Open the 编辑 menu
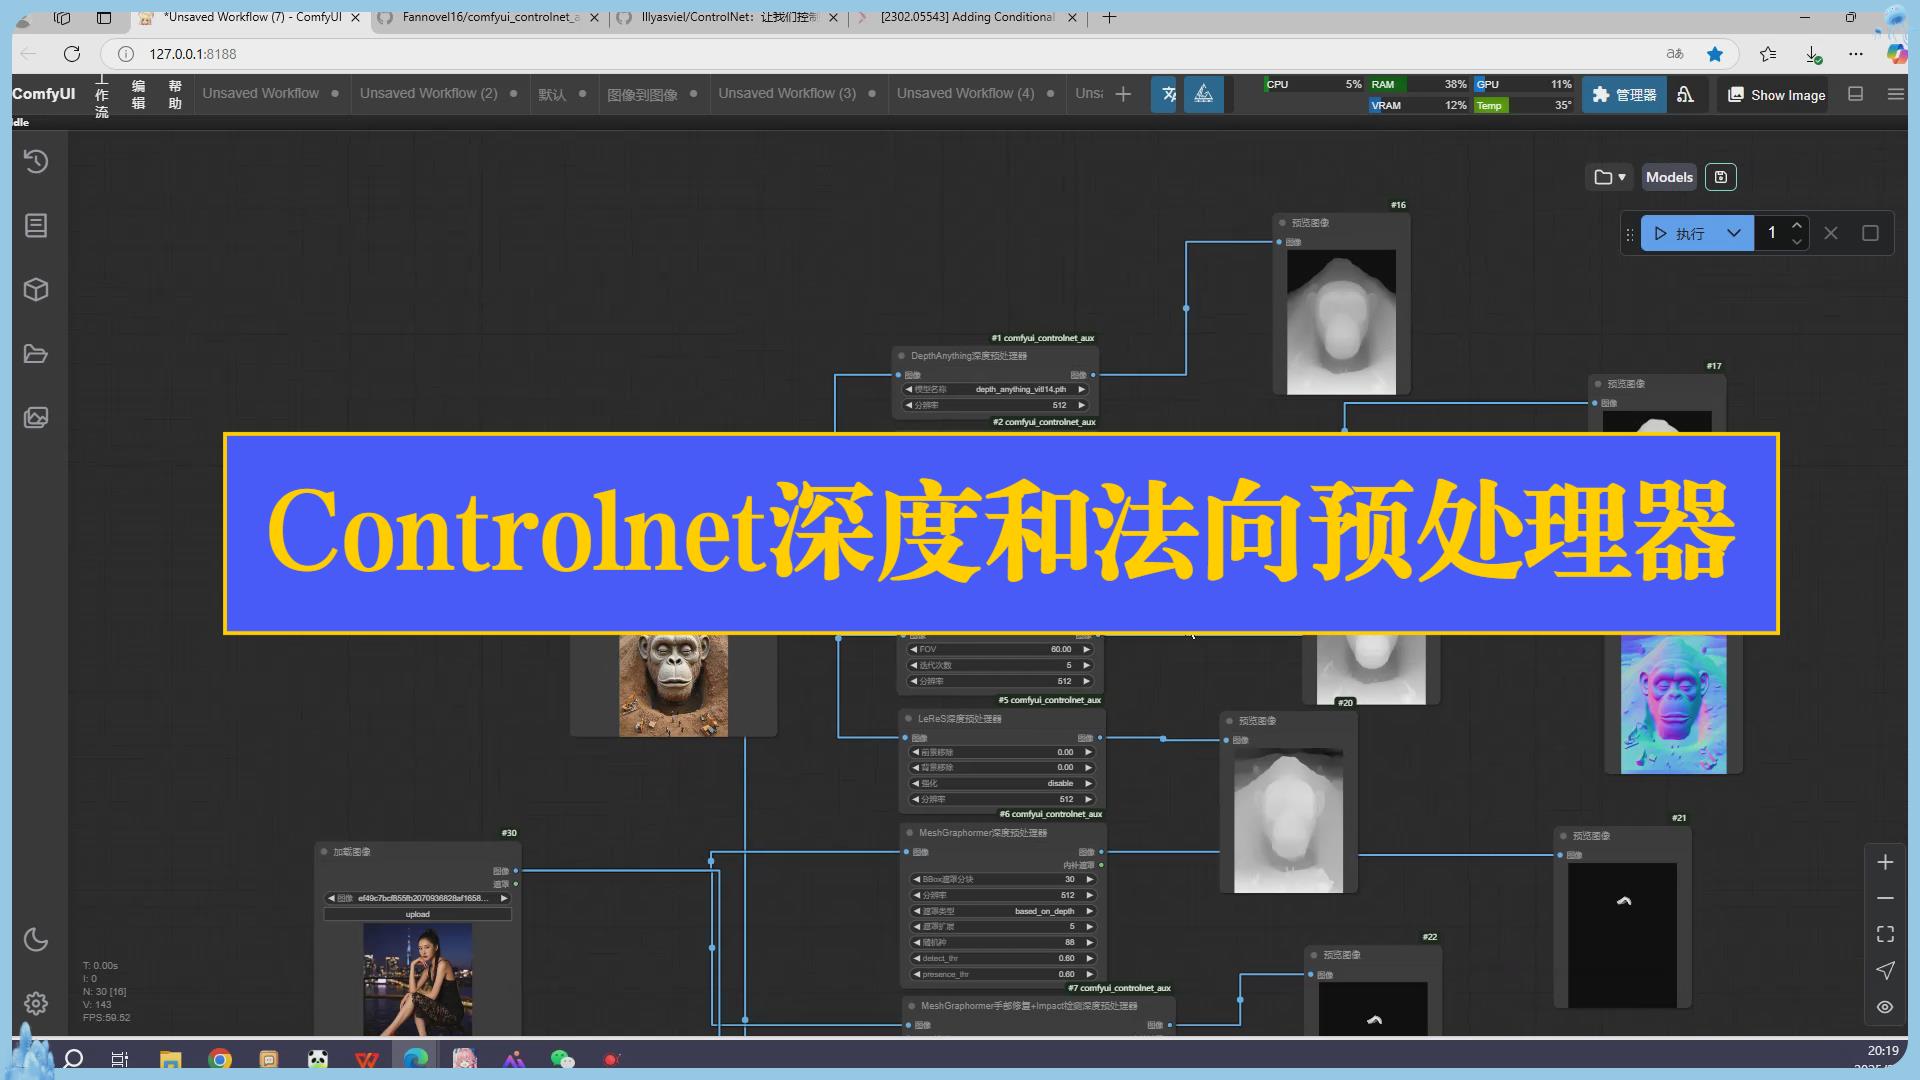Screen dimensions: 1920x1080 [x=138, y=94]
